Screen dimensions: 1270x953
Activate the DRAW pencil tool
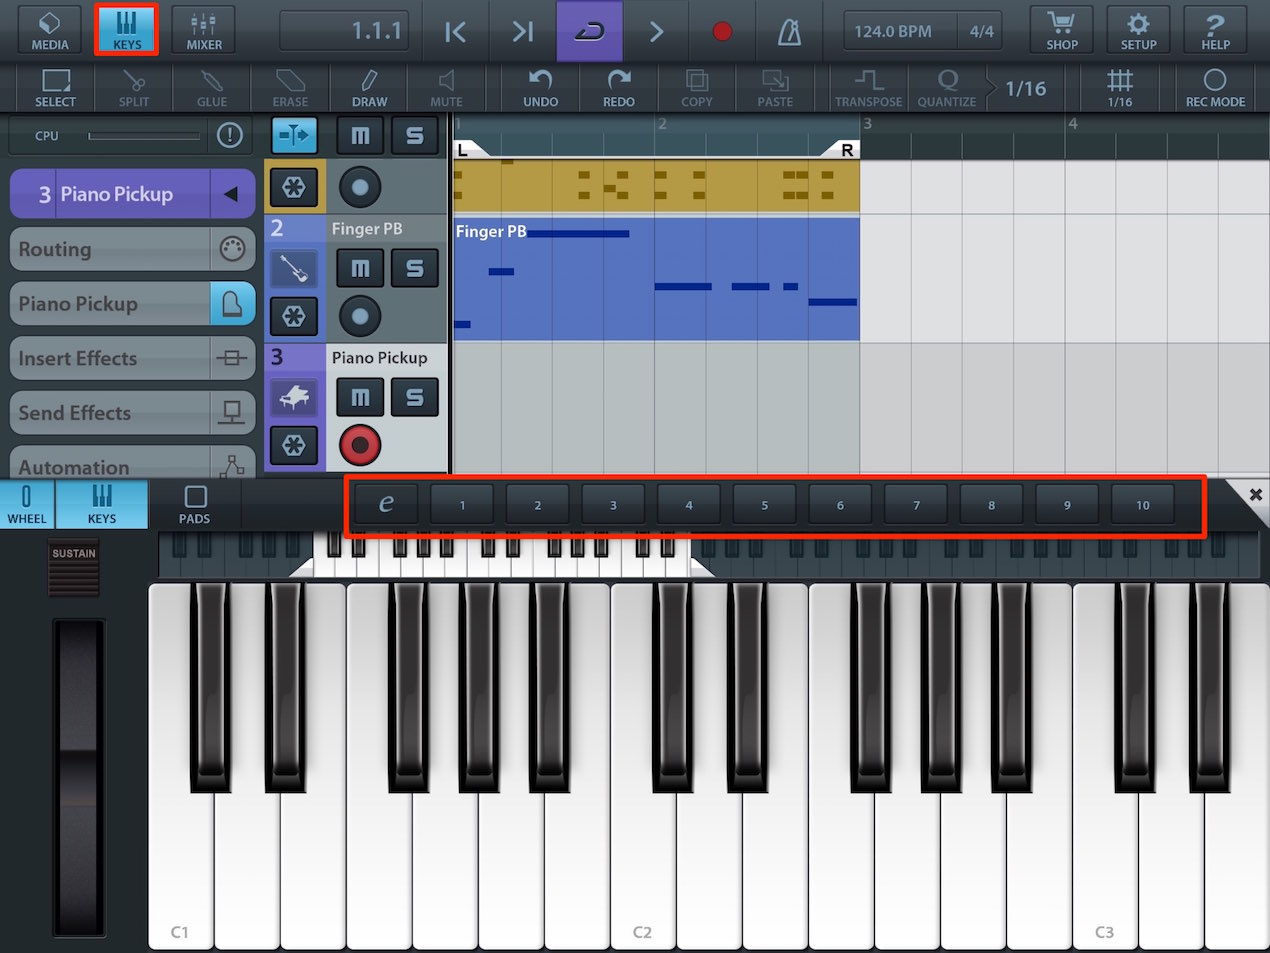(369, 88)
